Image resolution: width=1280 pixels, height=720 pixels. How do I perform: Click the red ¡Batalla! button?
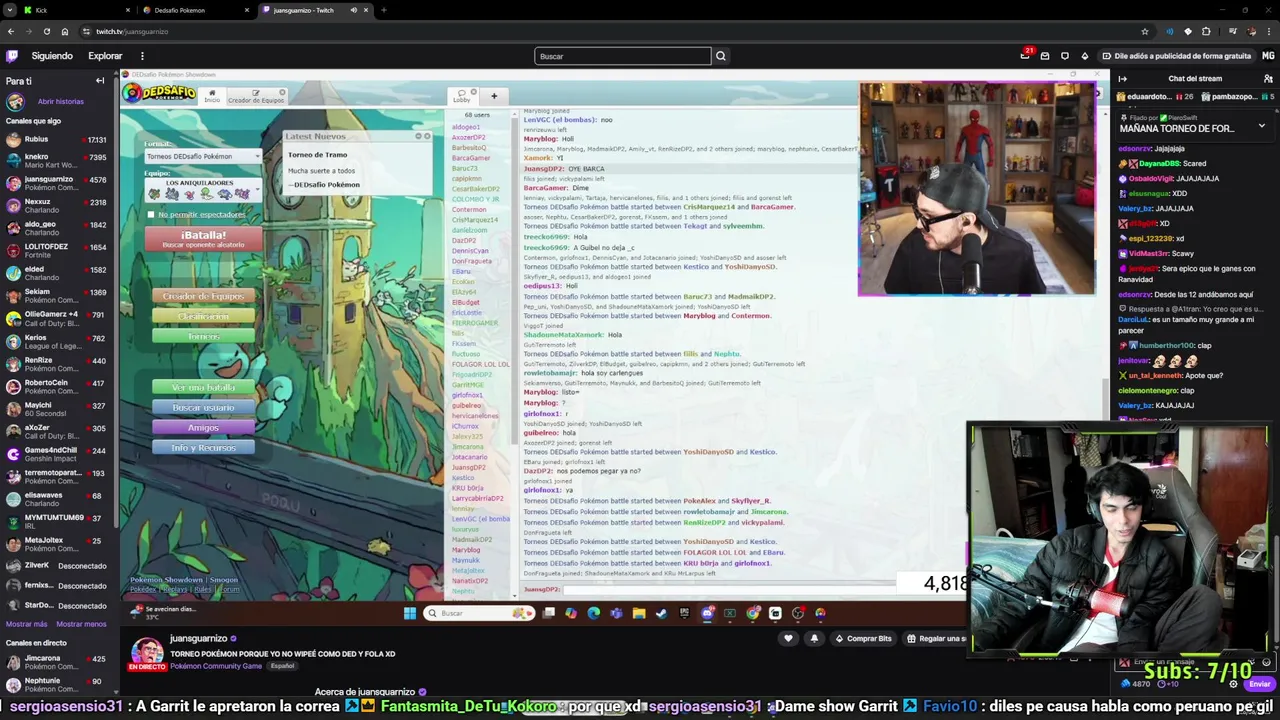click(203, 239)
